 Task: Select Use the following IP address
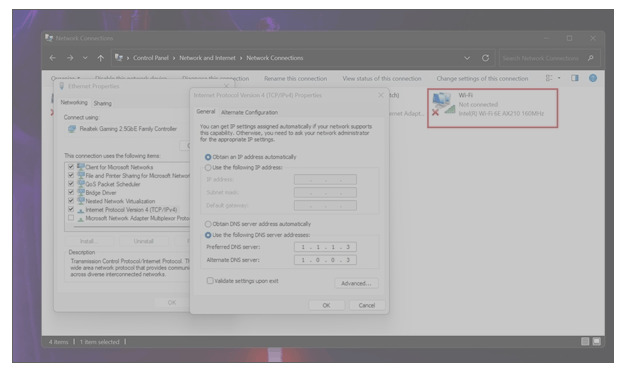(208, 168)
